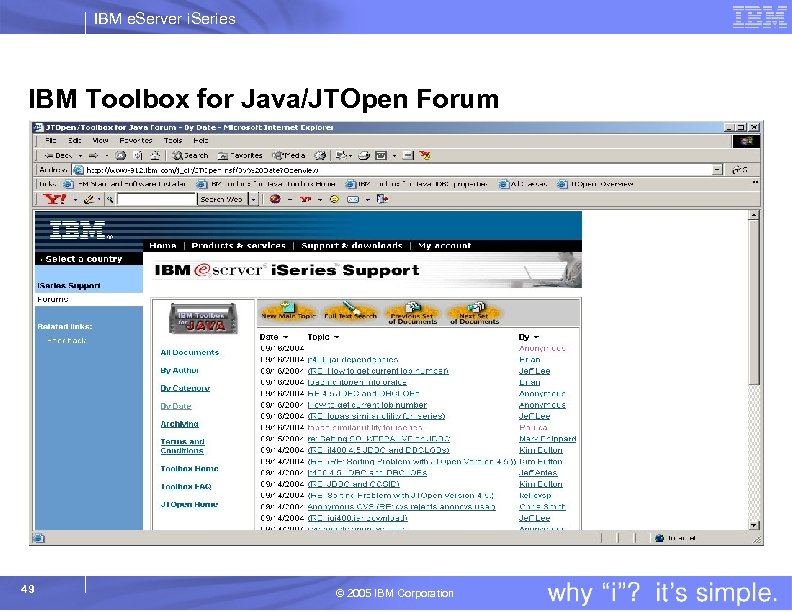Click the Stop button icon in toolbar
The width and height of the screenshot is (792, 612).
coord(120,156)
